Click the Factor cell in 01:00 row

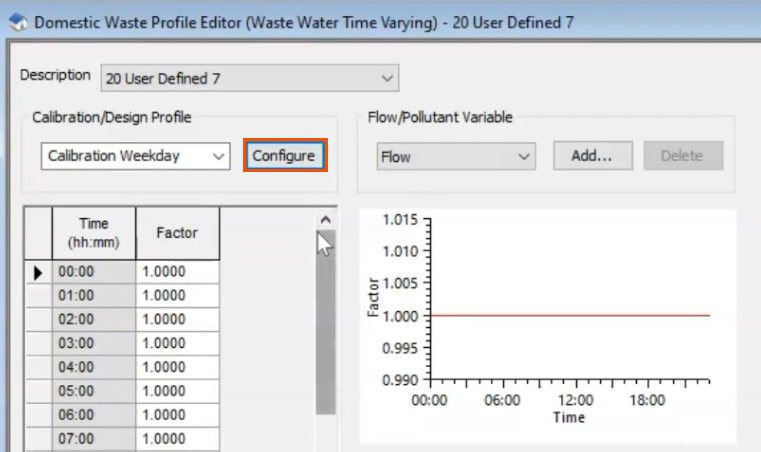click(x=178, y=295)
